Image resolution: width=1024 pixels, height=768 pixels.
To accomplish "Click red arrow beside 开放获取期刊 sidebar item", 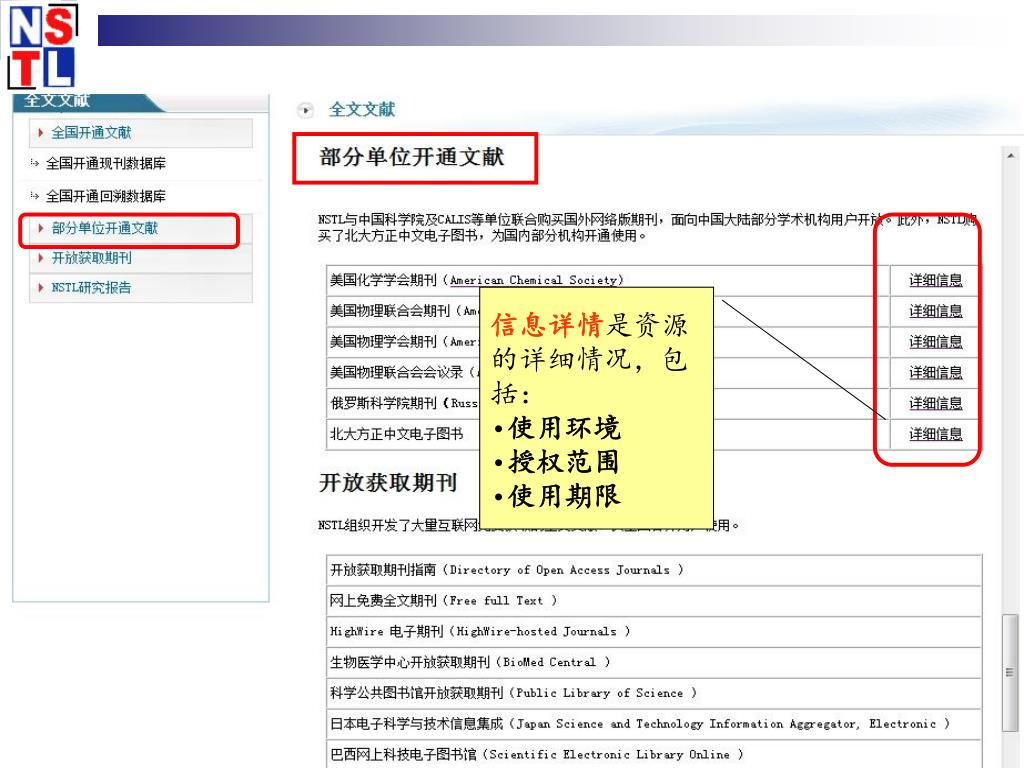I will (x=40, y=258).
